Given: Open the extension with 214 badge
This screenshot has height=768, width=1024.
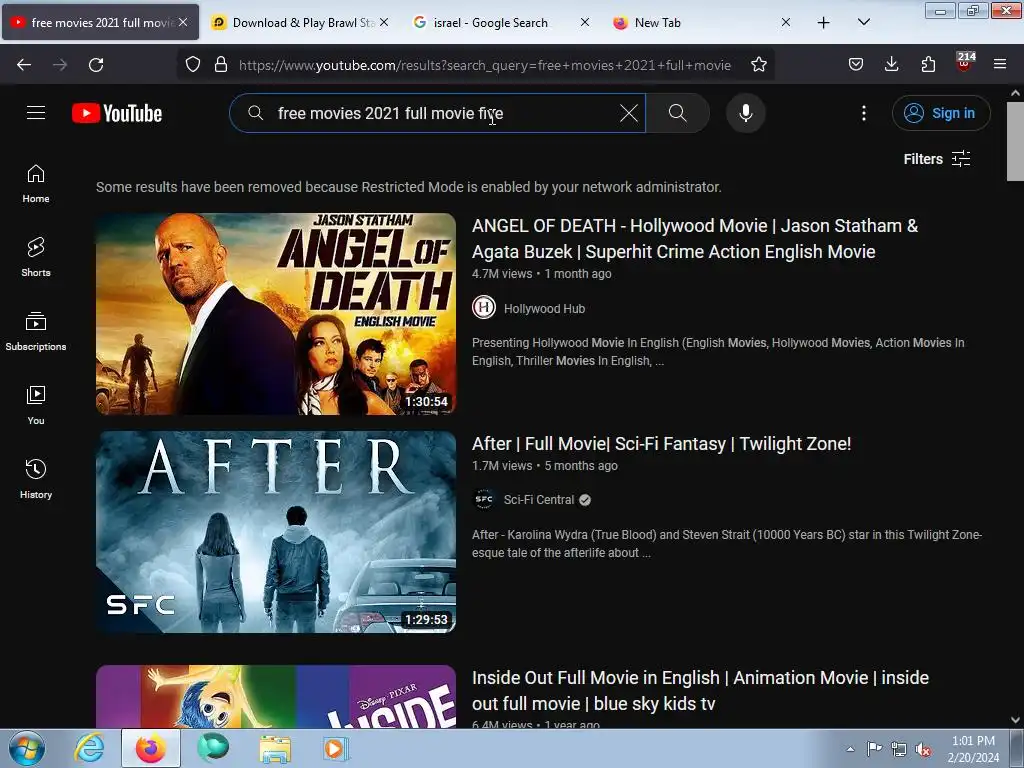Looking at the screenshot, I should tap(965, 62).
